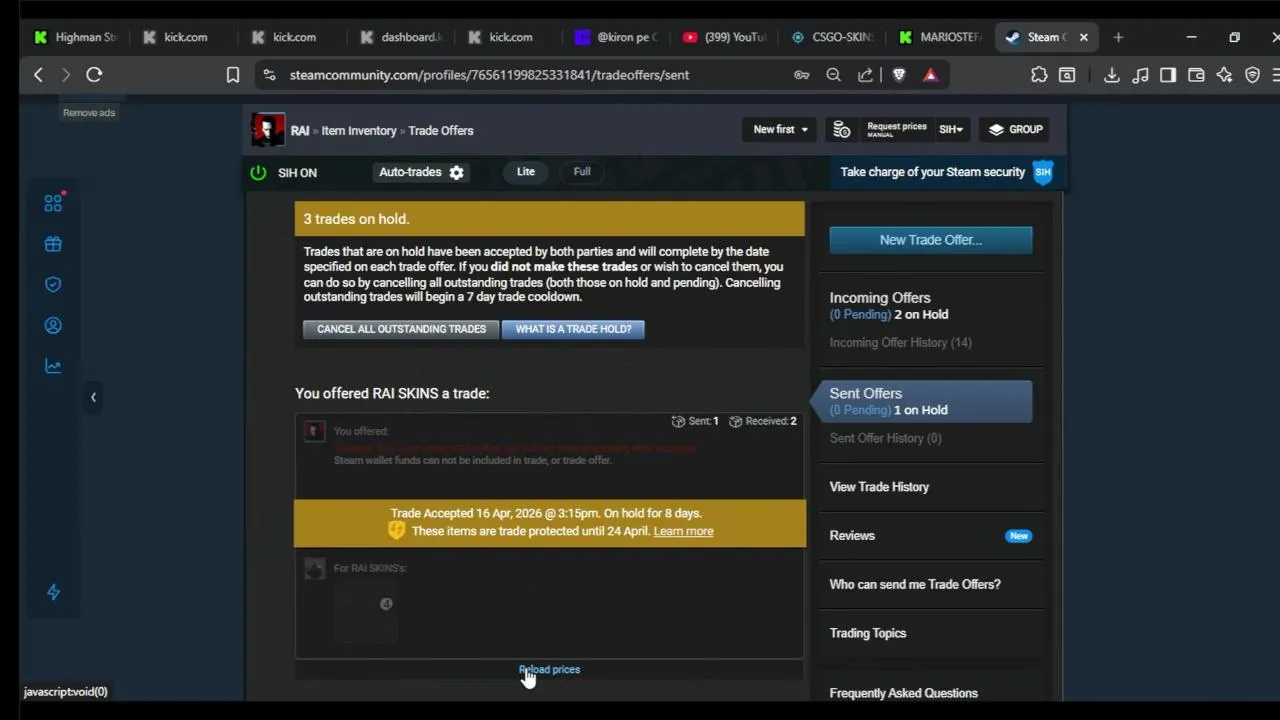Click site settings icon in address bar

[269, 75]
